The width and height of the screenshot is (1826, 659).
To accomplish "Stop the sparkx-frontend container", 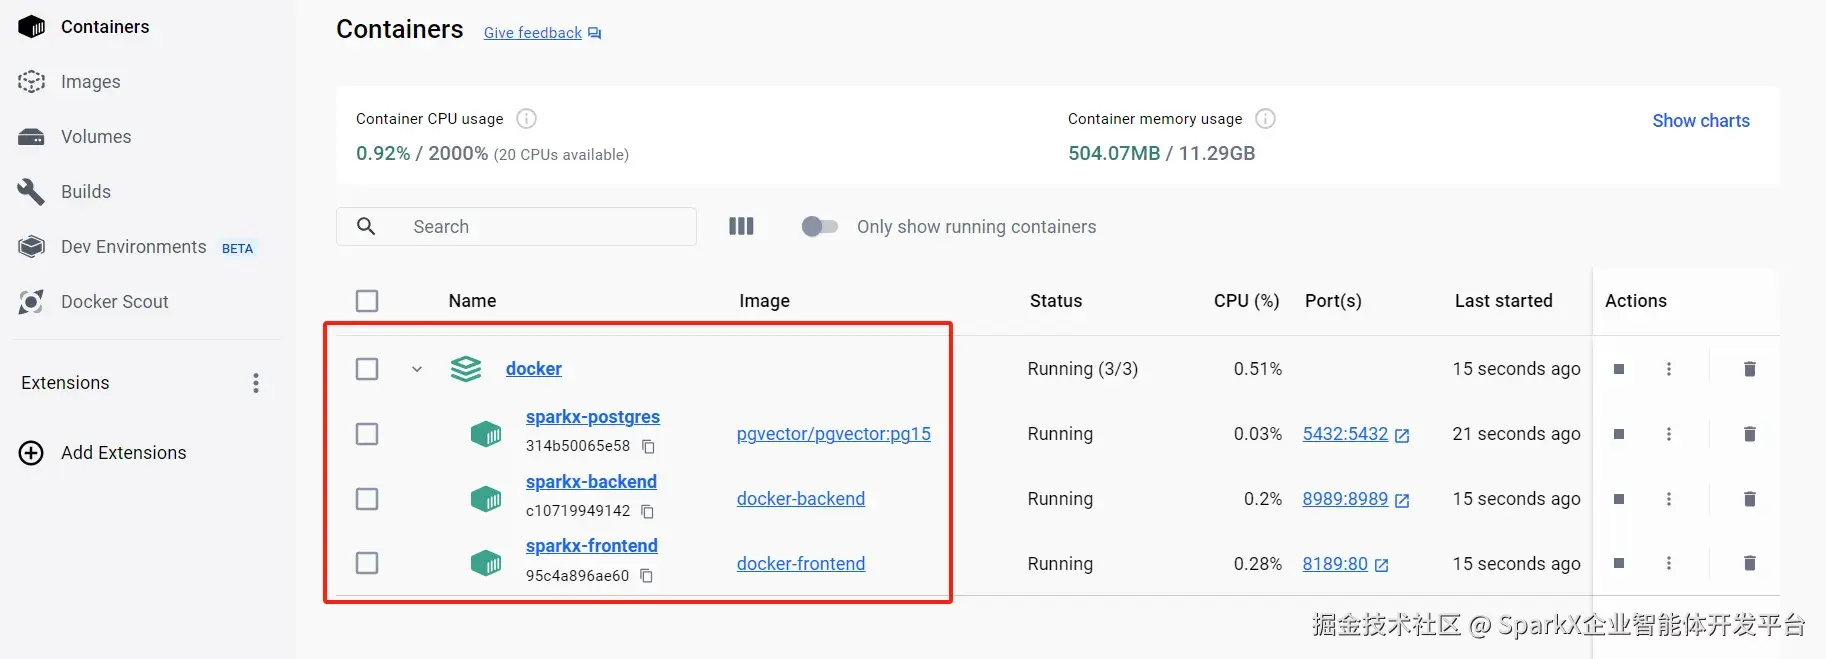I will [x=1619, y=563].
